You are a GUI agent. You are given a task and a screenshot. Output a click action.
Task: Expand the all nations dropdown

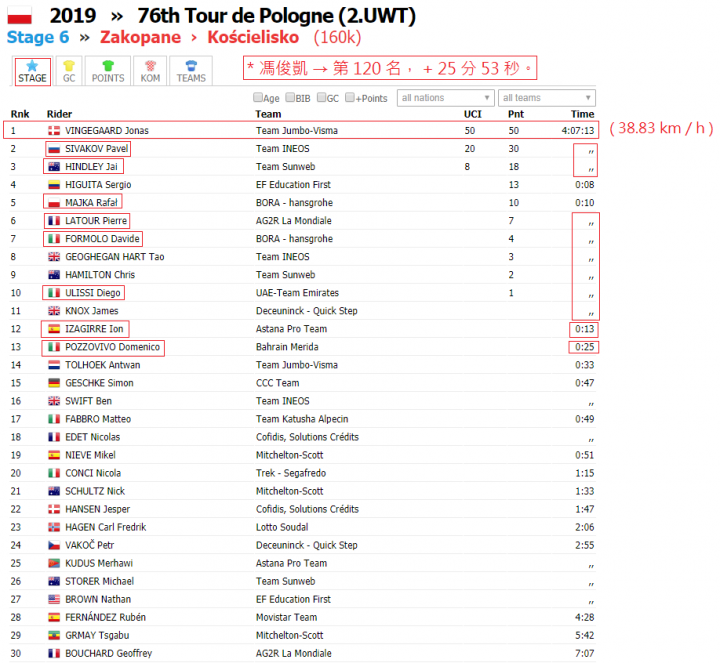[445, 98]
